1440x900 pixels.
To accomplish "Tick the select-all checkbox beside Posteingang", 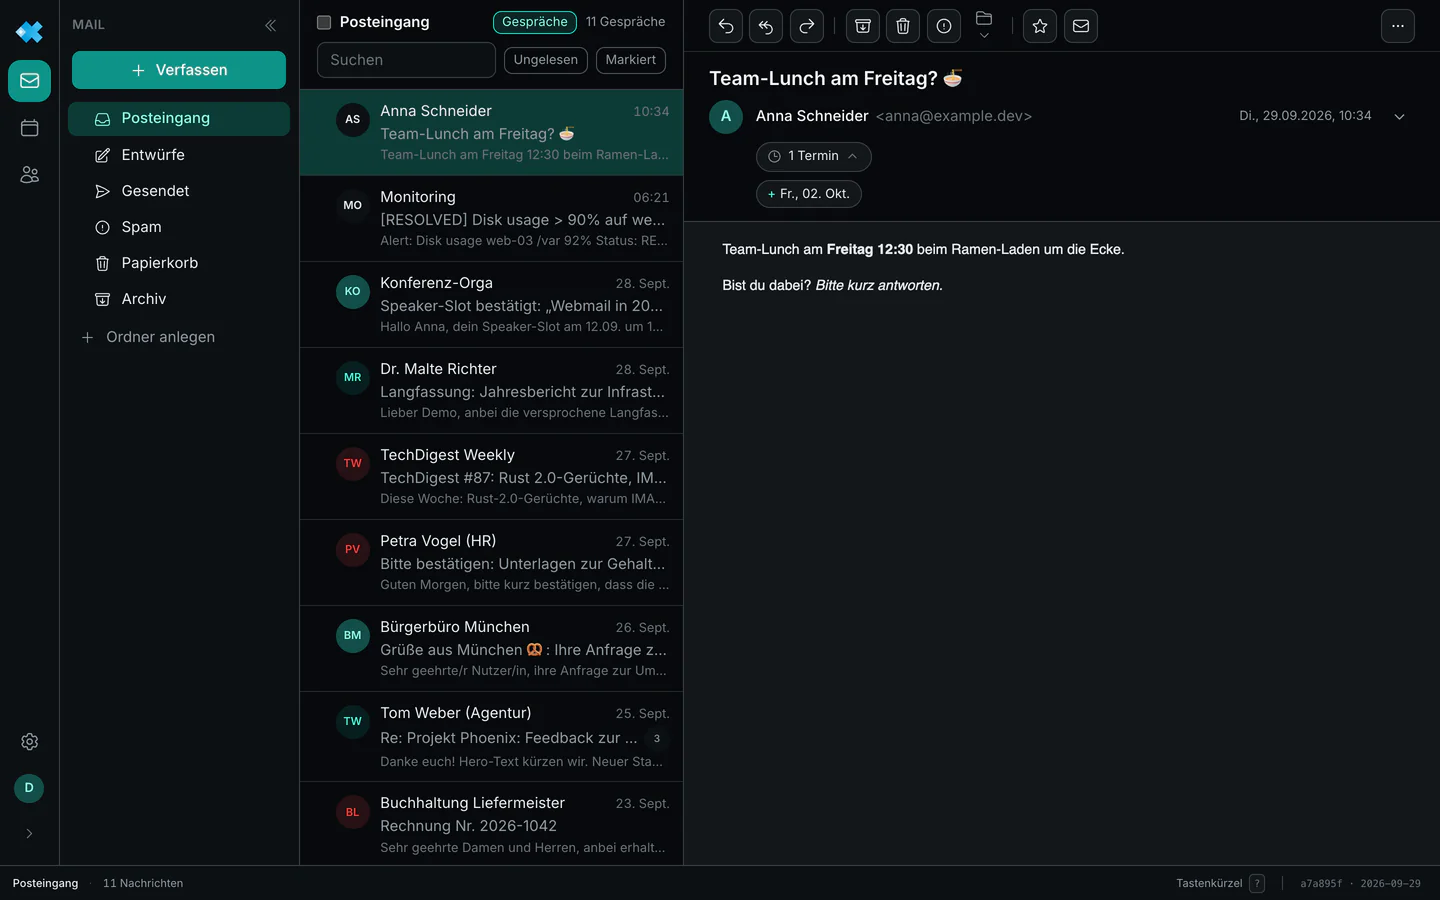I will 324,22.
